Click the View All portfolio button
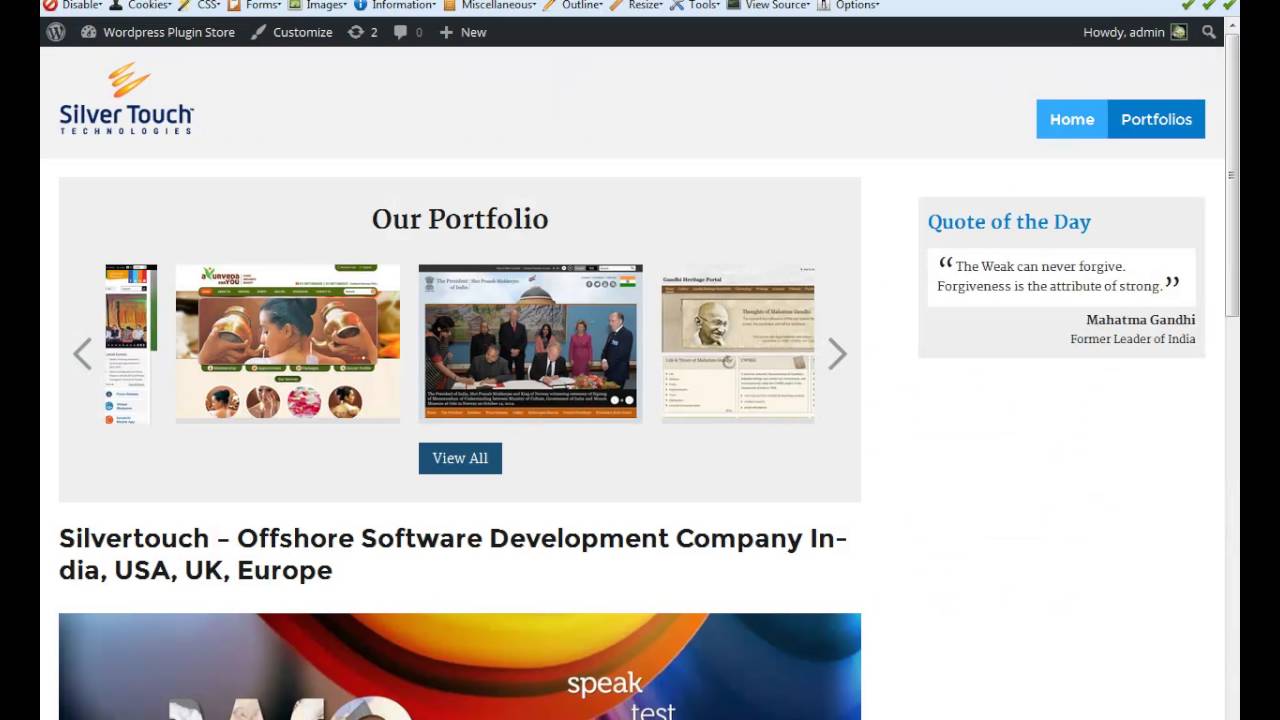This screenshot has height=720, width=1280. [x=460, y=458]
